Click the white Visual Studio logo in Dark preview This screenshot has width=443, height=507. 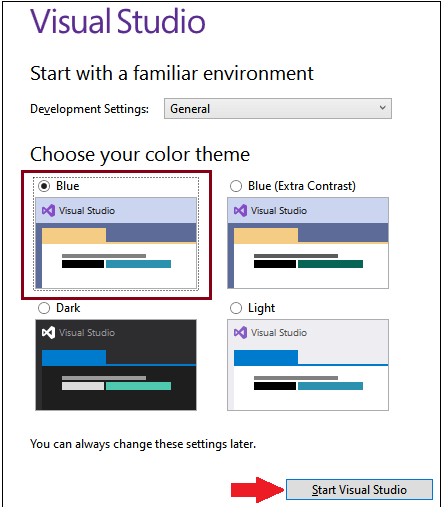coord(48,333)
